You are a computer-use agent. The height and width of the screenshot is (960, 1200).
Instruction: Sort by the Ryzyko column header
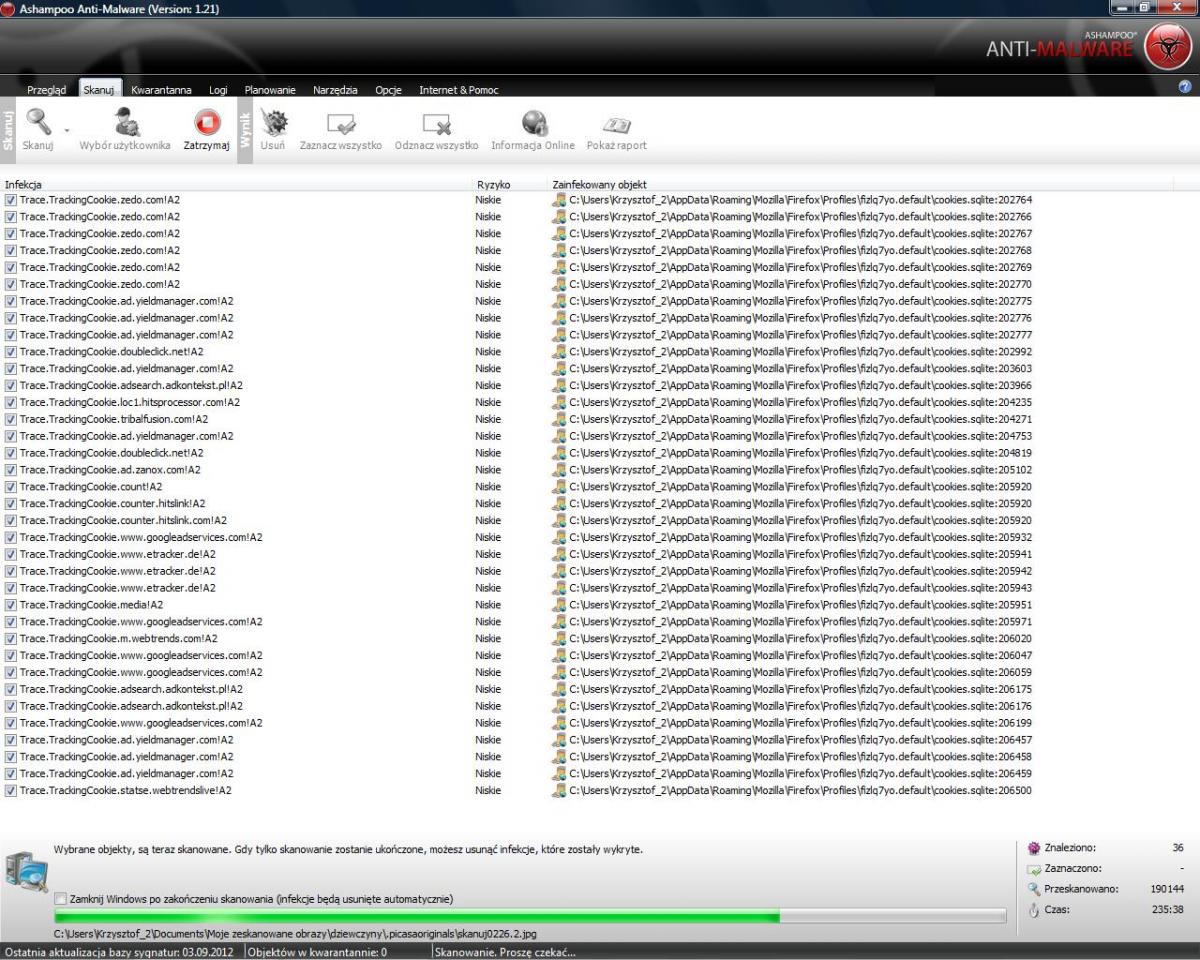click(x=510, y=185)
